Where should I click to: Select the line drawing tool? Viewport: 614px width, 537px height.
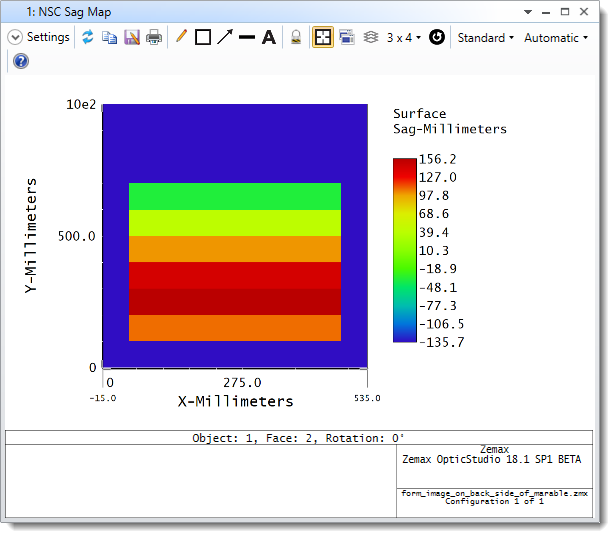[247, 37]
